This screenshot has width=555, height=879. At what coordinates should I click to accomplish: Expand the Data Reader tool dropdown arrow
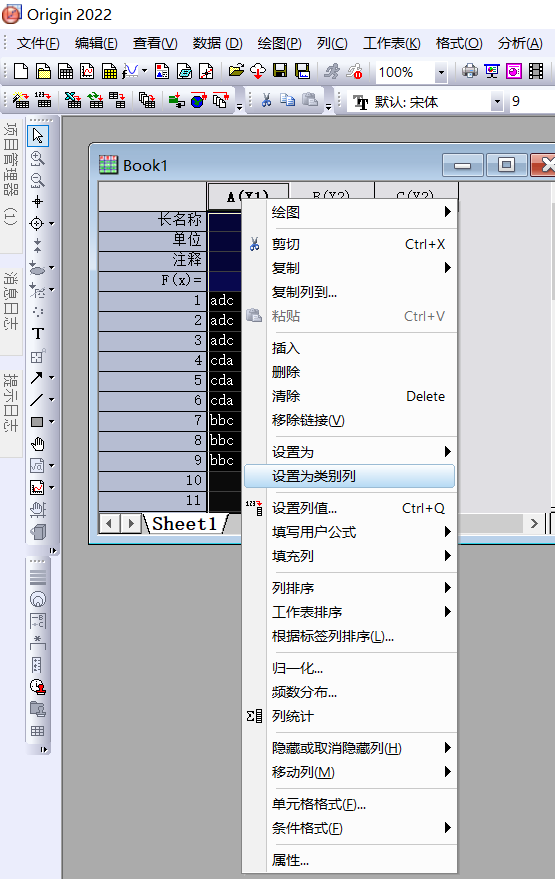(x=52, y=224)
